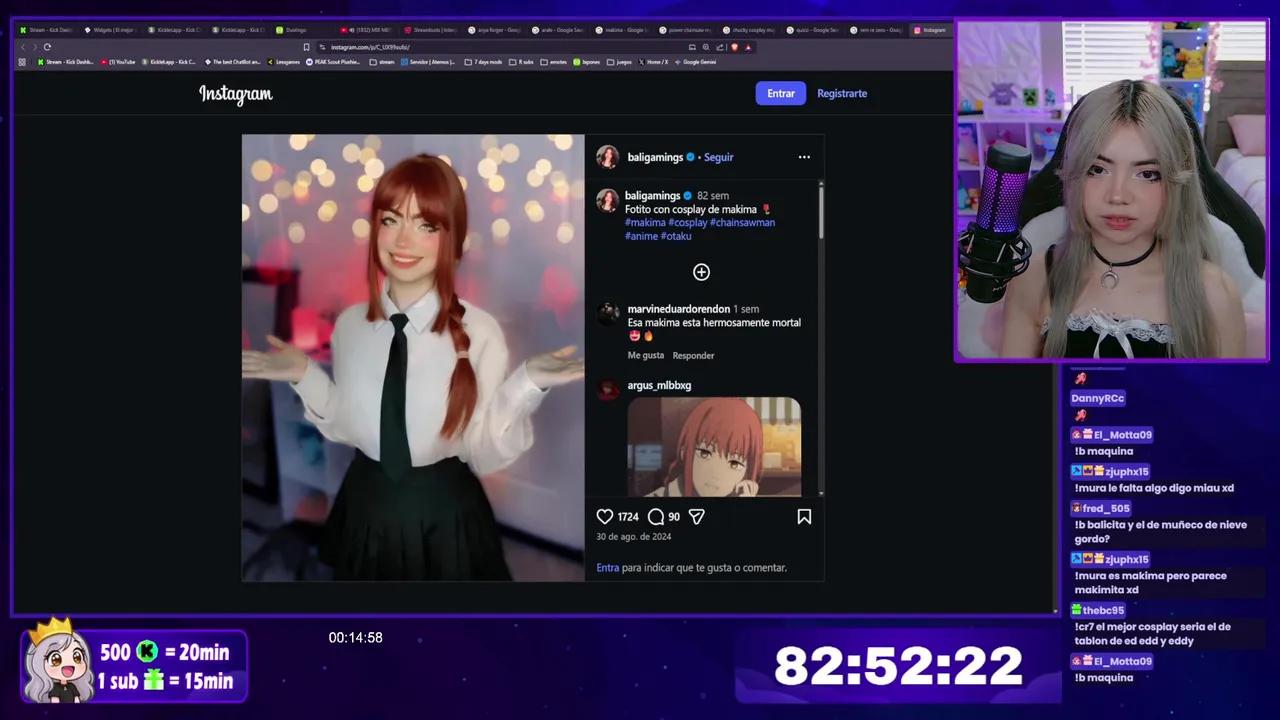Open the #makima hashtag
This screenshot has height=720, width=1280.
click(645, 222)
